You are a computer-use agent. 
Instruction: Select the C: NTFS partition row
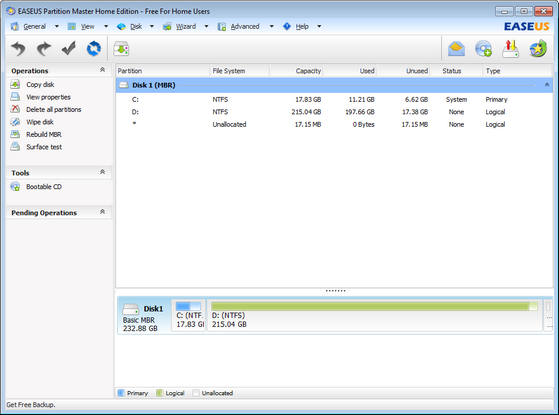pos(334,99)
